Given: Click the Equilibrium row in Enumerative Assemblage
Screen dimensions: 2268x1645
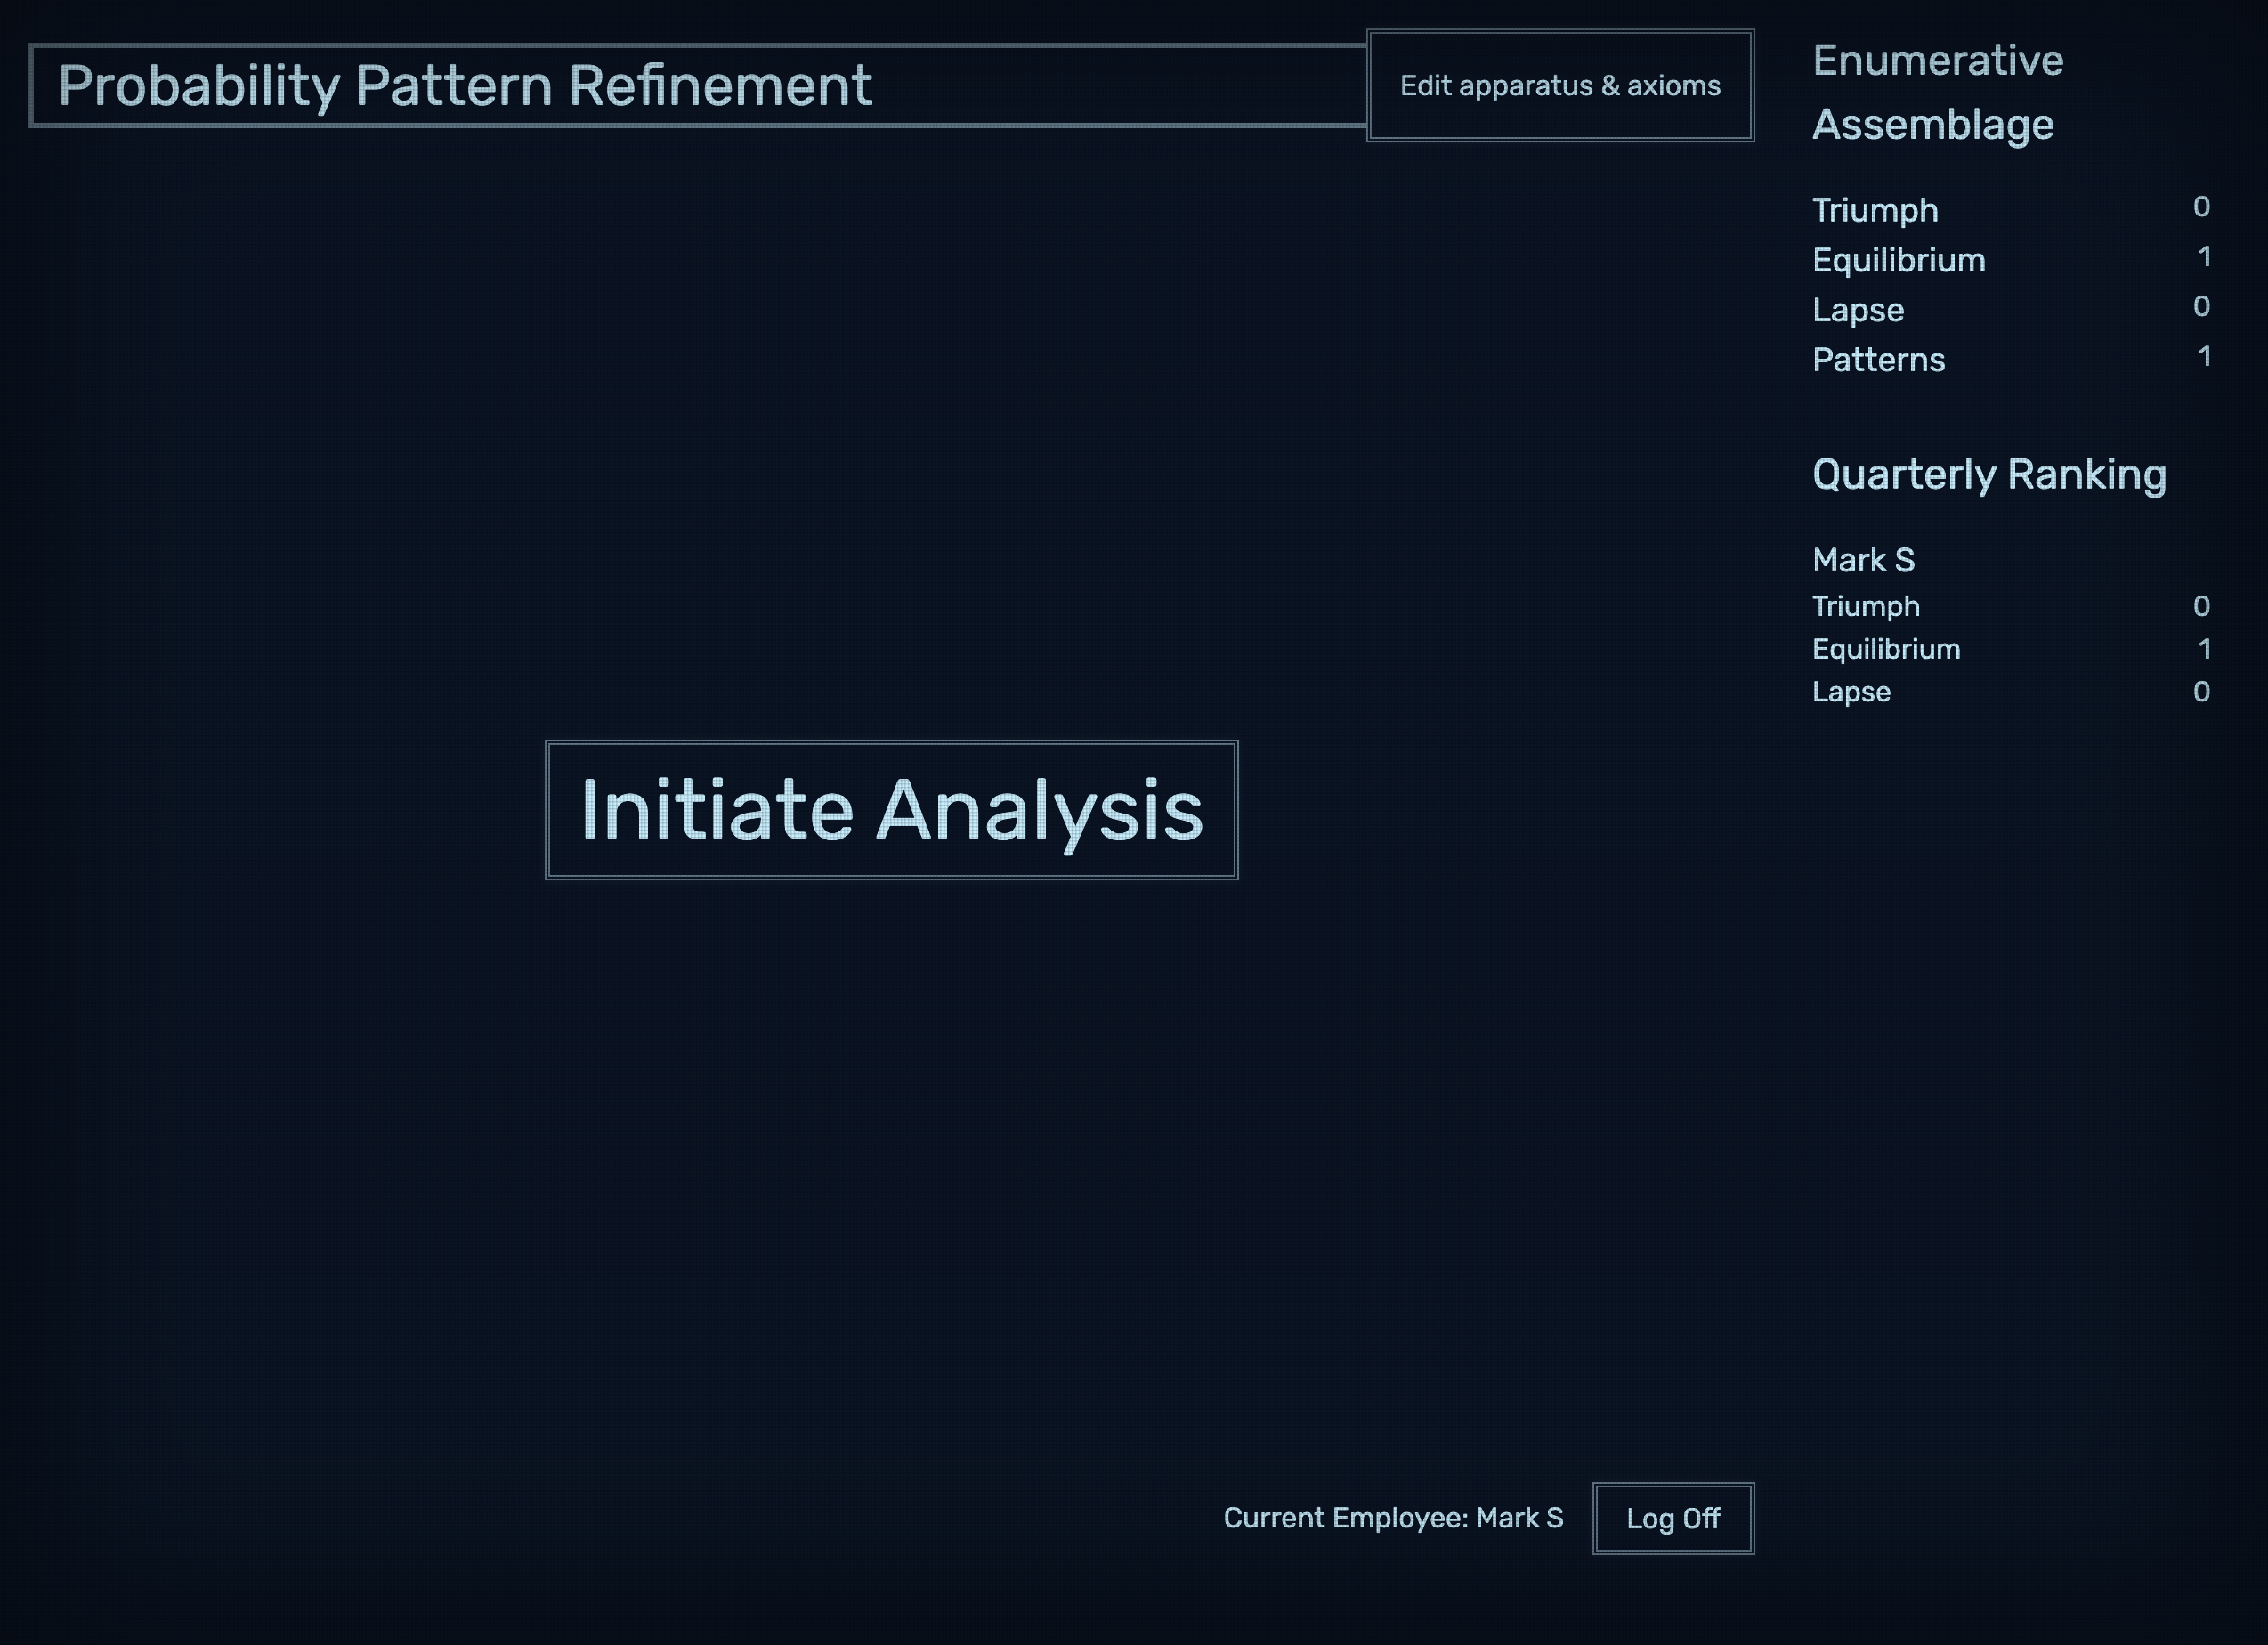Looking at the screenshot, I should [1898, 260].
